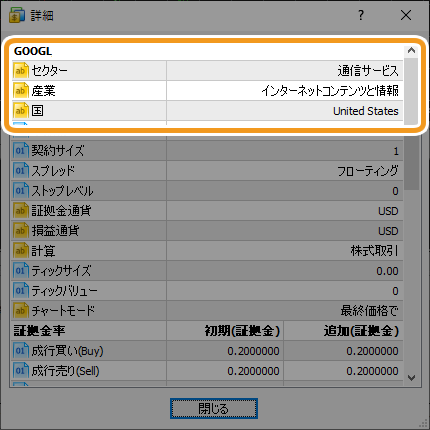Click the USD value for 証拠金通貨
430x430 pixels.
pyautogui.click(x=388, y=211)
